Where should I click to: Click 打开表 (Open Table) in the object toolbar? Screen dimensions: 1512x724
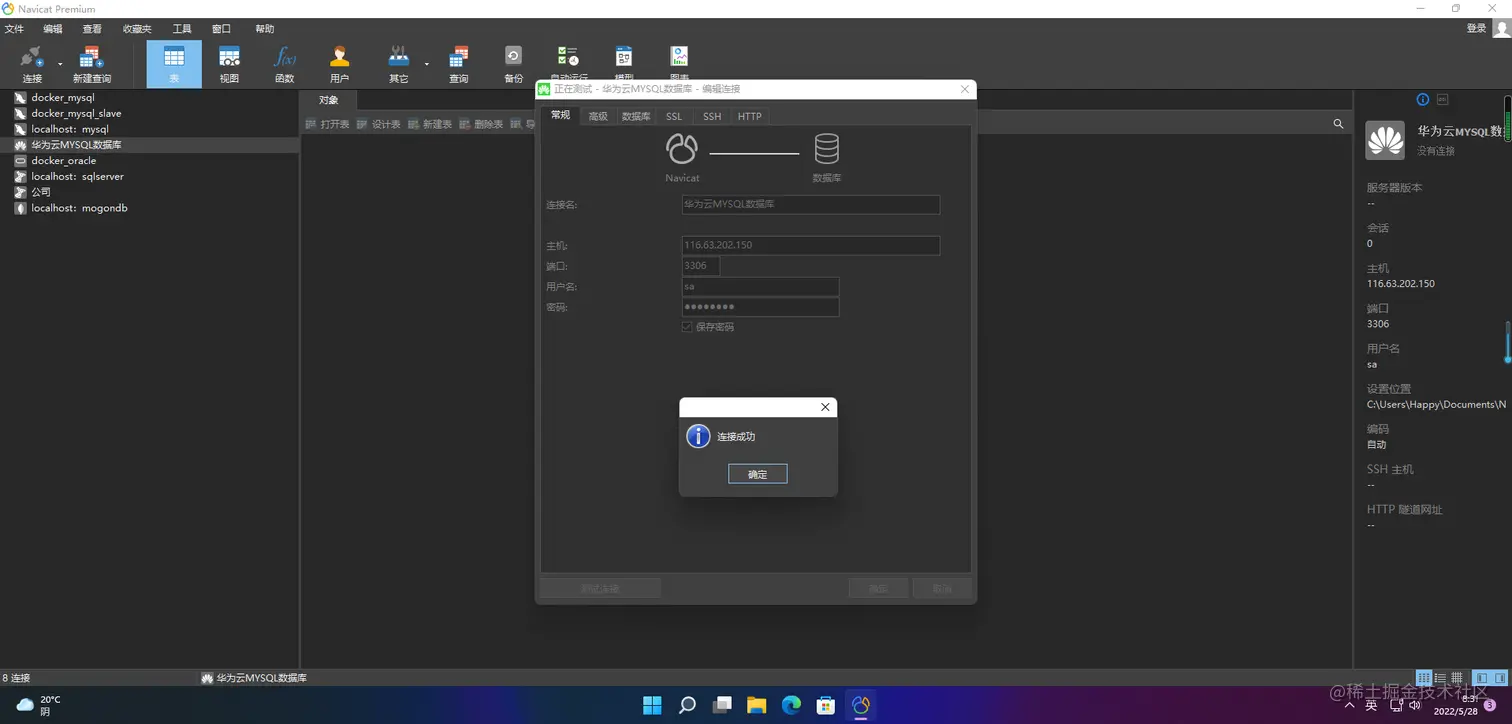coord(328,124)
